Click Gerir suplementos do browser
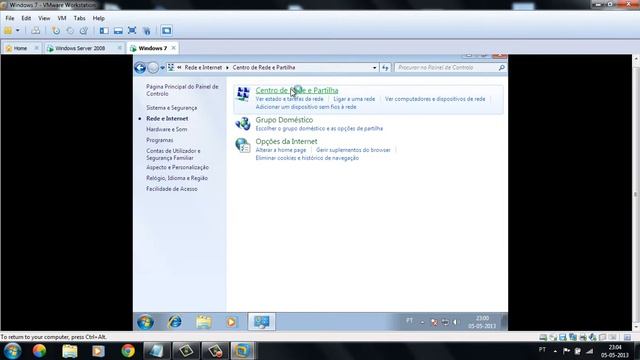640x360 pixels. (353, 150)
